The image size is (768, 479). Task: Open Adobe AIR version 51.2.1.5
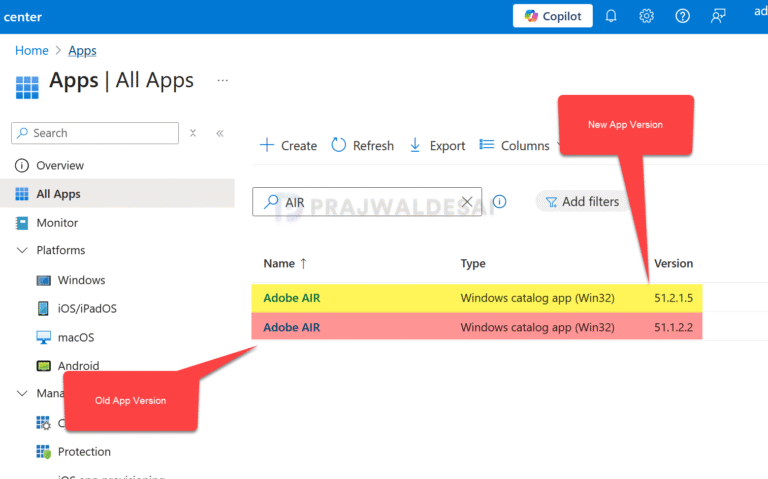[x=292, y=298]
